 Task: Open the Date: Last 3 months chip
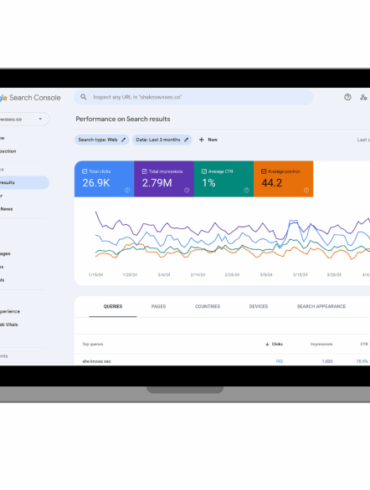pos(162,140)
